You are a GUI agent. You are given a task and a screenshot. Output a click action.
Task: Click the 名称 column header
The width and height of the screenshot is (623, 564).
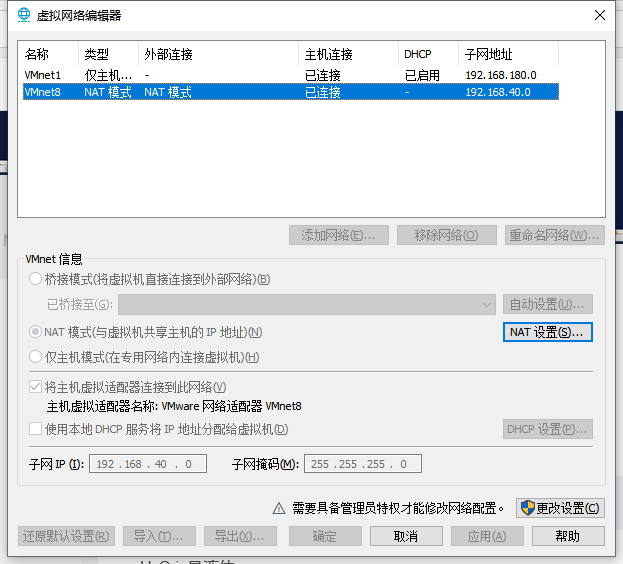tap(50, 54)
